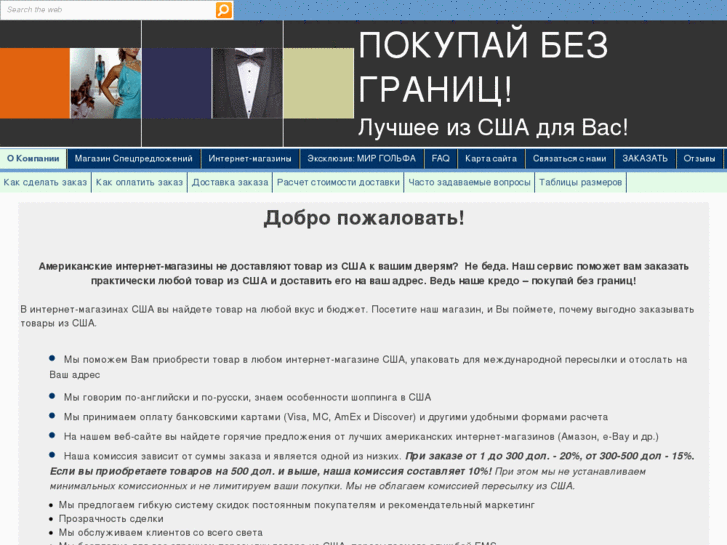The width and height of the screenshot is (727, 545).
Task: Click the 'Лучшее из США для Вас!' tagline
Action: point(493,128)
